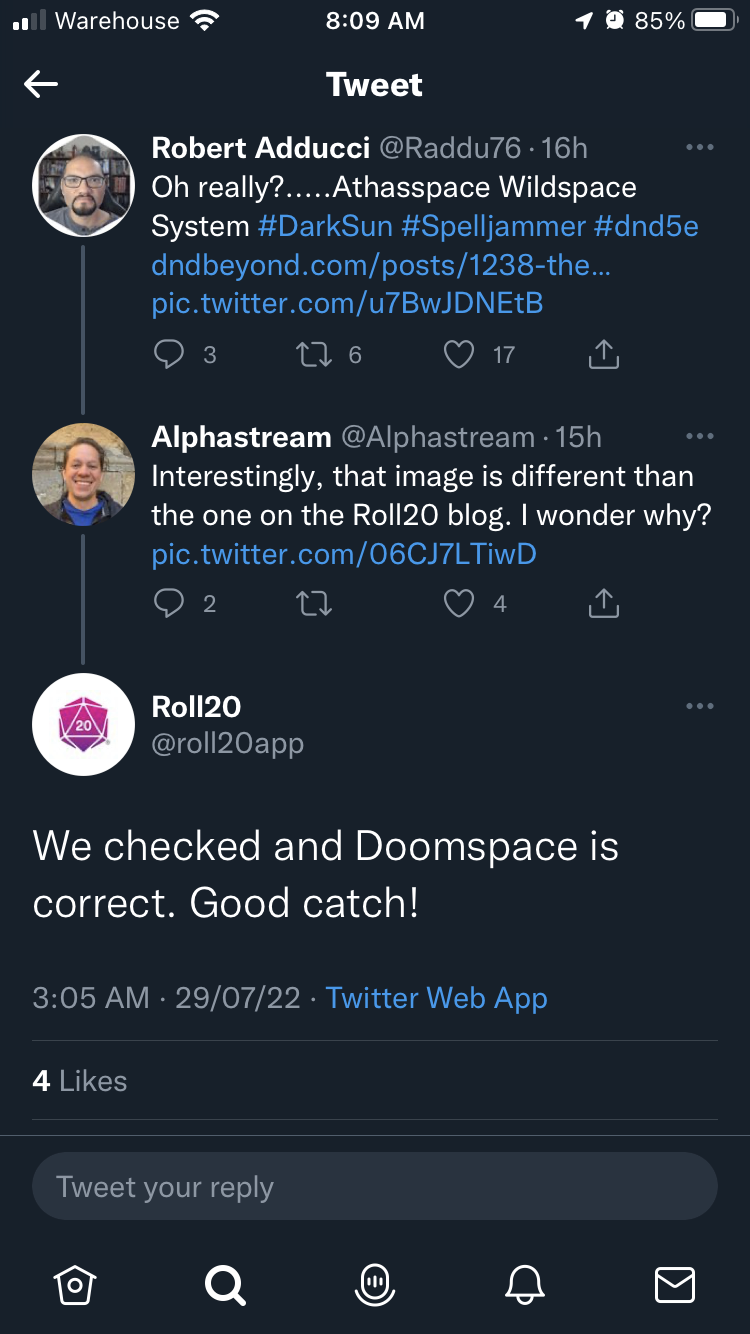This screenshot has width=750, height=1334.
Task: Share Alphastream's tweet
Action: pyautogui.click(x=604, y=603)
